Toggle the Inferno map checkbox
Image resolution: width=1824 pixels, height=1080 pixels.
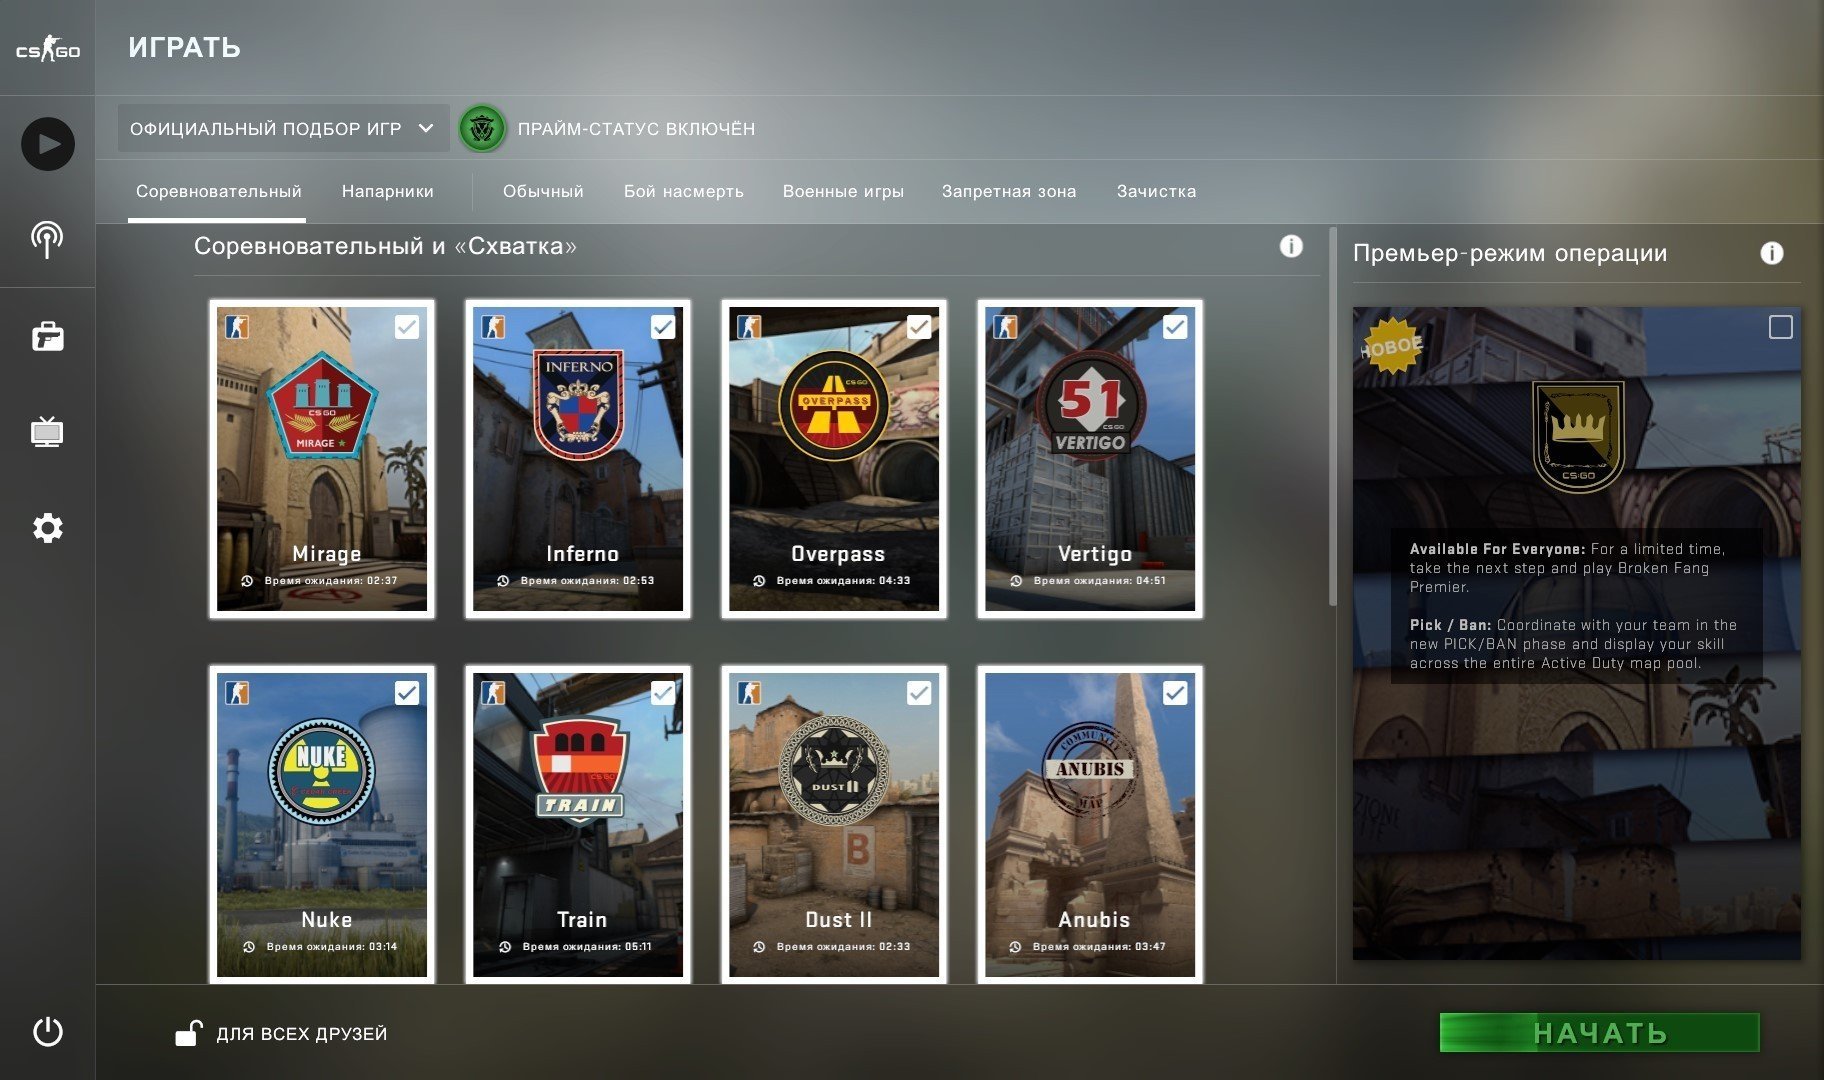click(x=663, y=327)
